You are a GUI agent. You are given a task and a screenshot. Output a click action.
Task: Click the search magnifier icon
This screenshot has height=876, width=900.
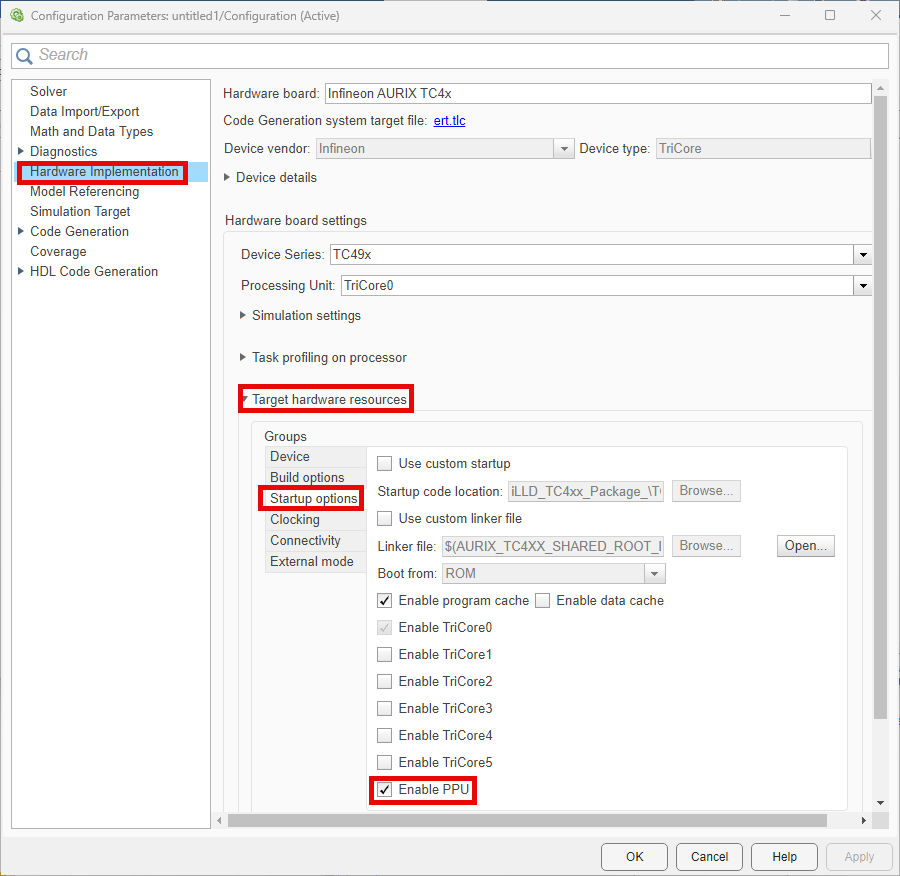click(x=24, y=55)
